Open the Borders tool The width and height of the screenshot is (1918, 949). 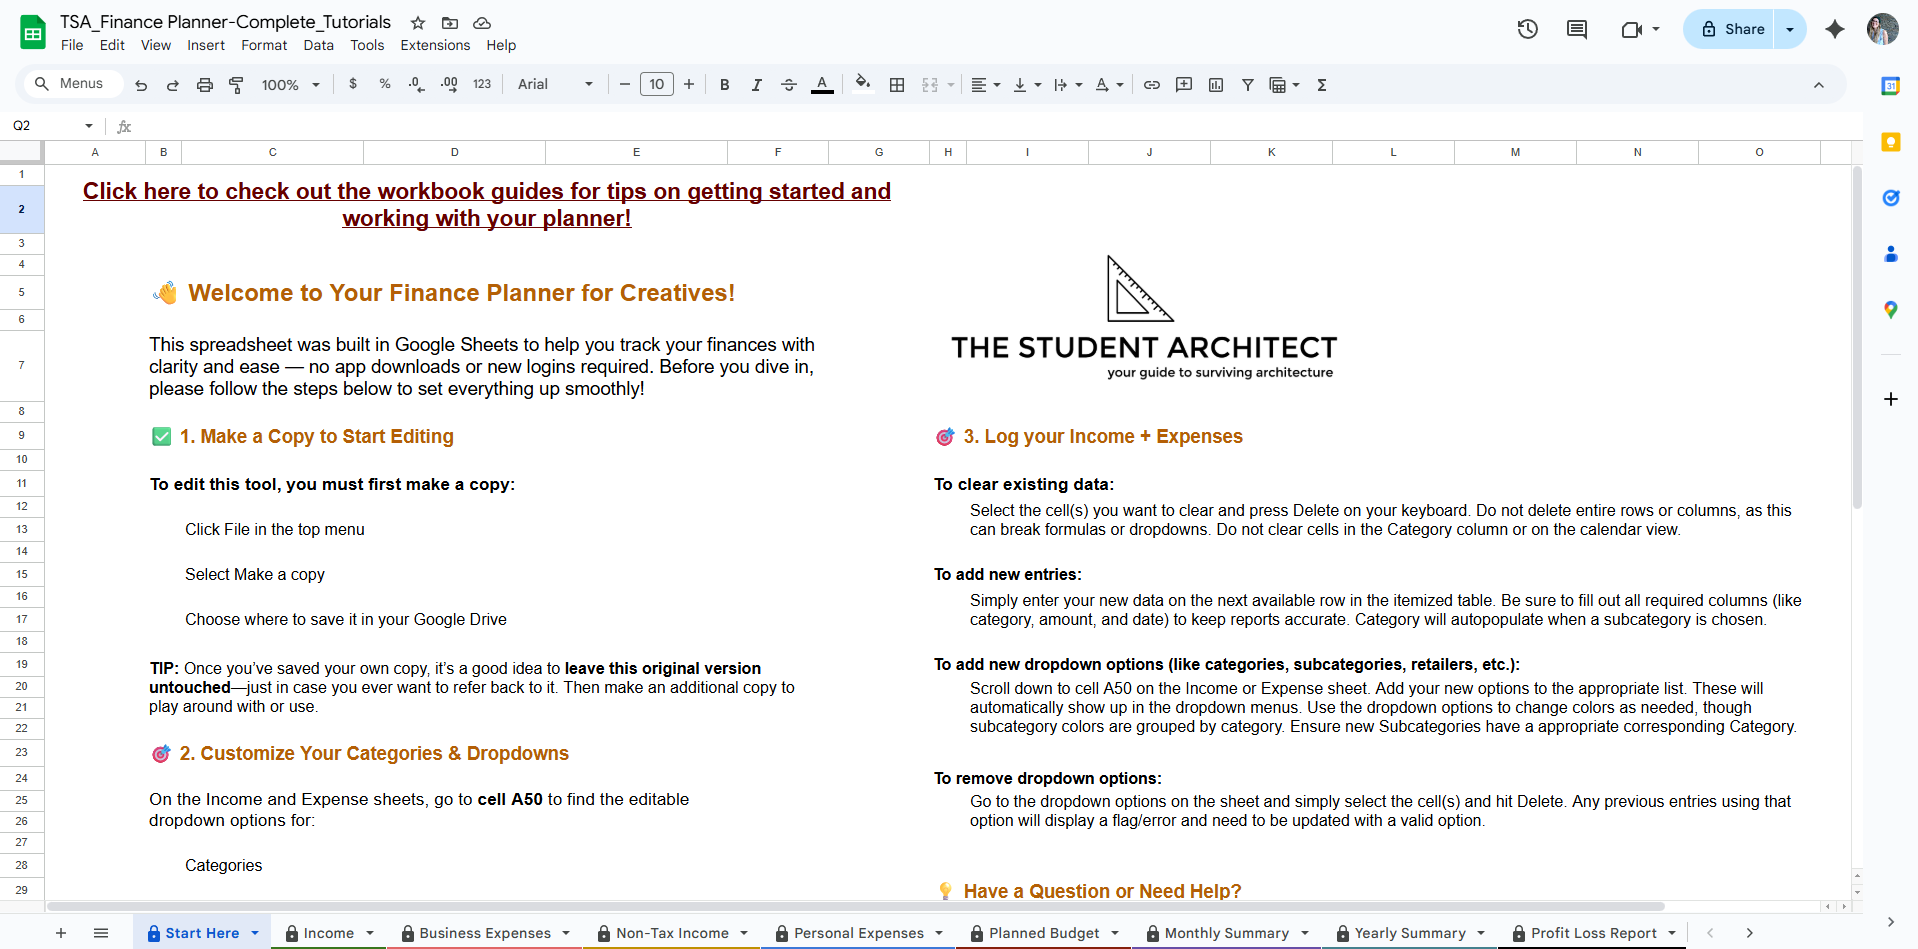pyautogui.click(x=897, y=85)
